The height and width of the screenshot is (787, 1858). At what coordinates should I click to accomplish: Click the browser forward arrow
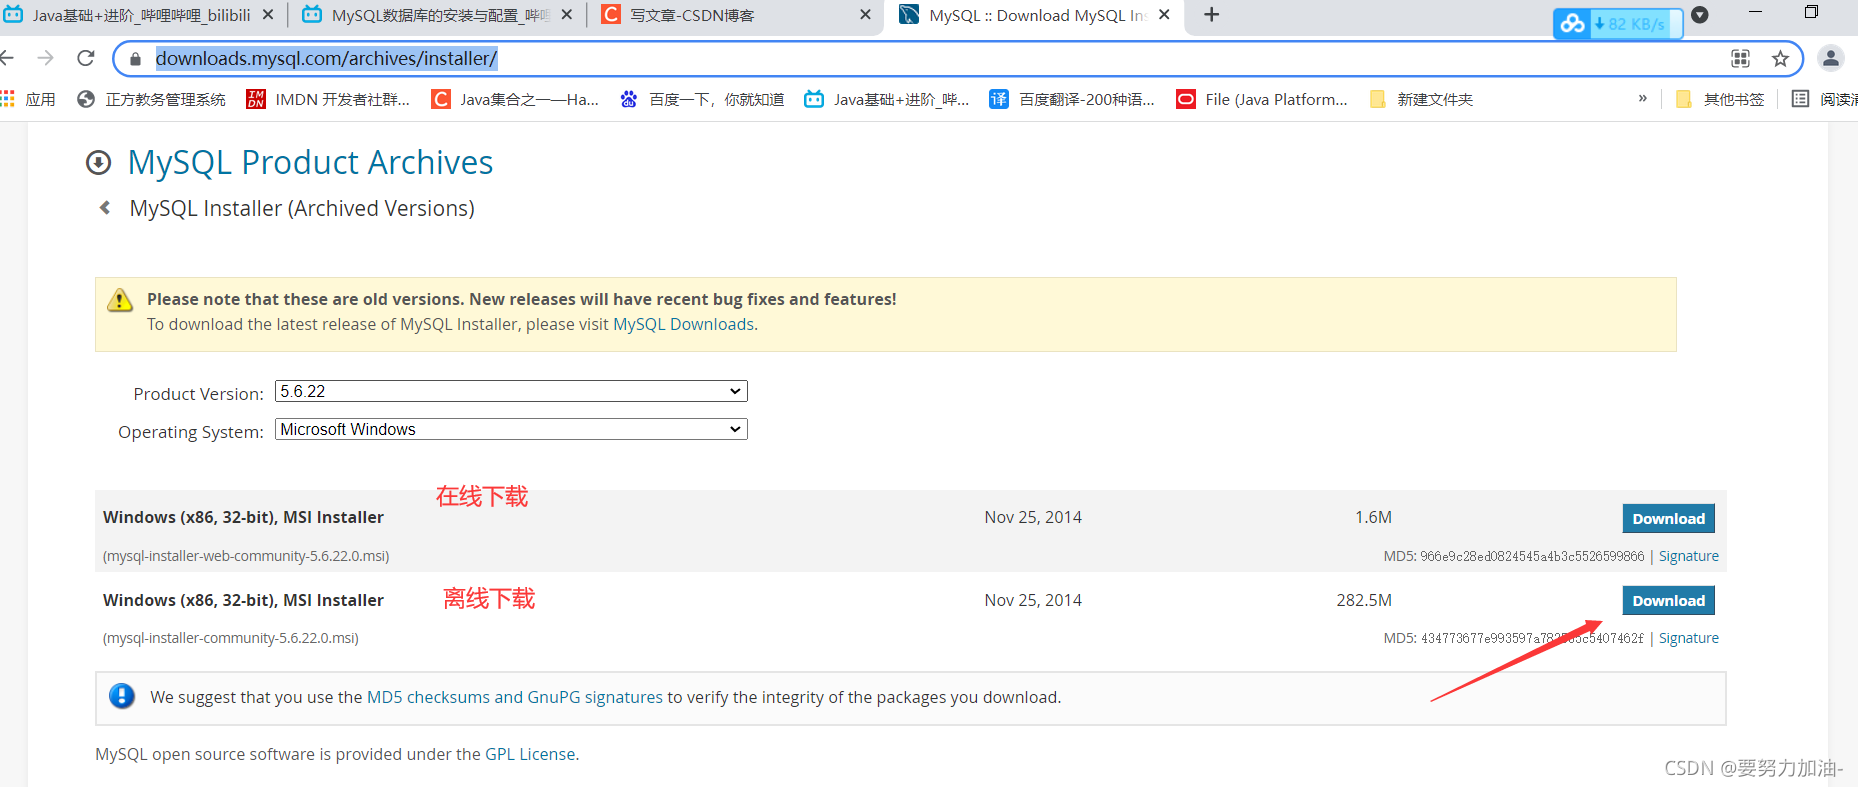tap(45, 58)
